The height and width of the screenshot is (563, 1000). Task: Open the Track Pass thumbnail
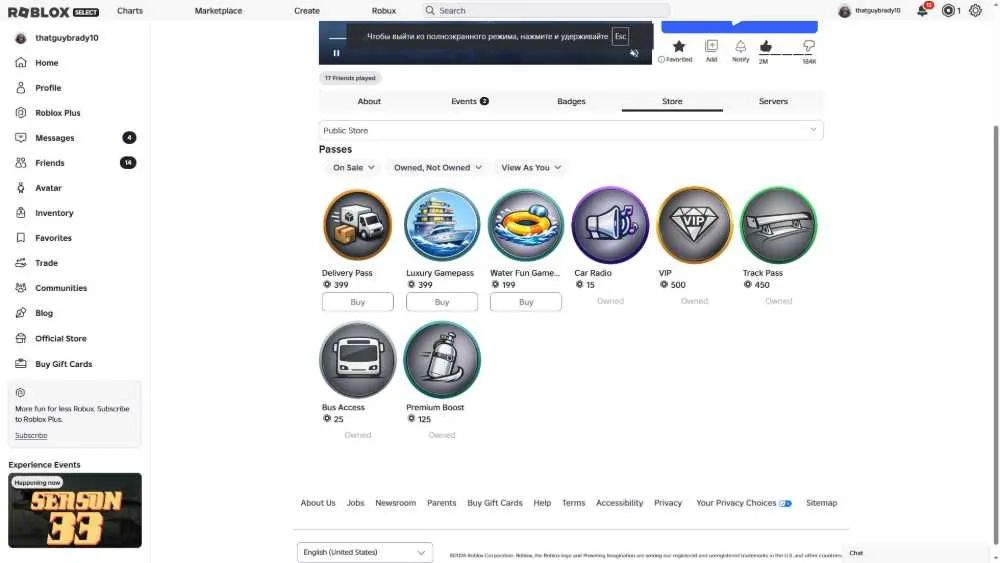point(779,225)
